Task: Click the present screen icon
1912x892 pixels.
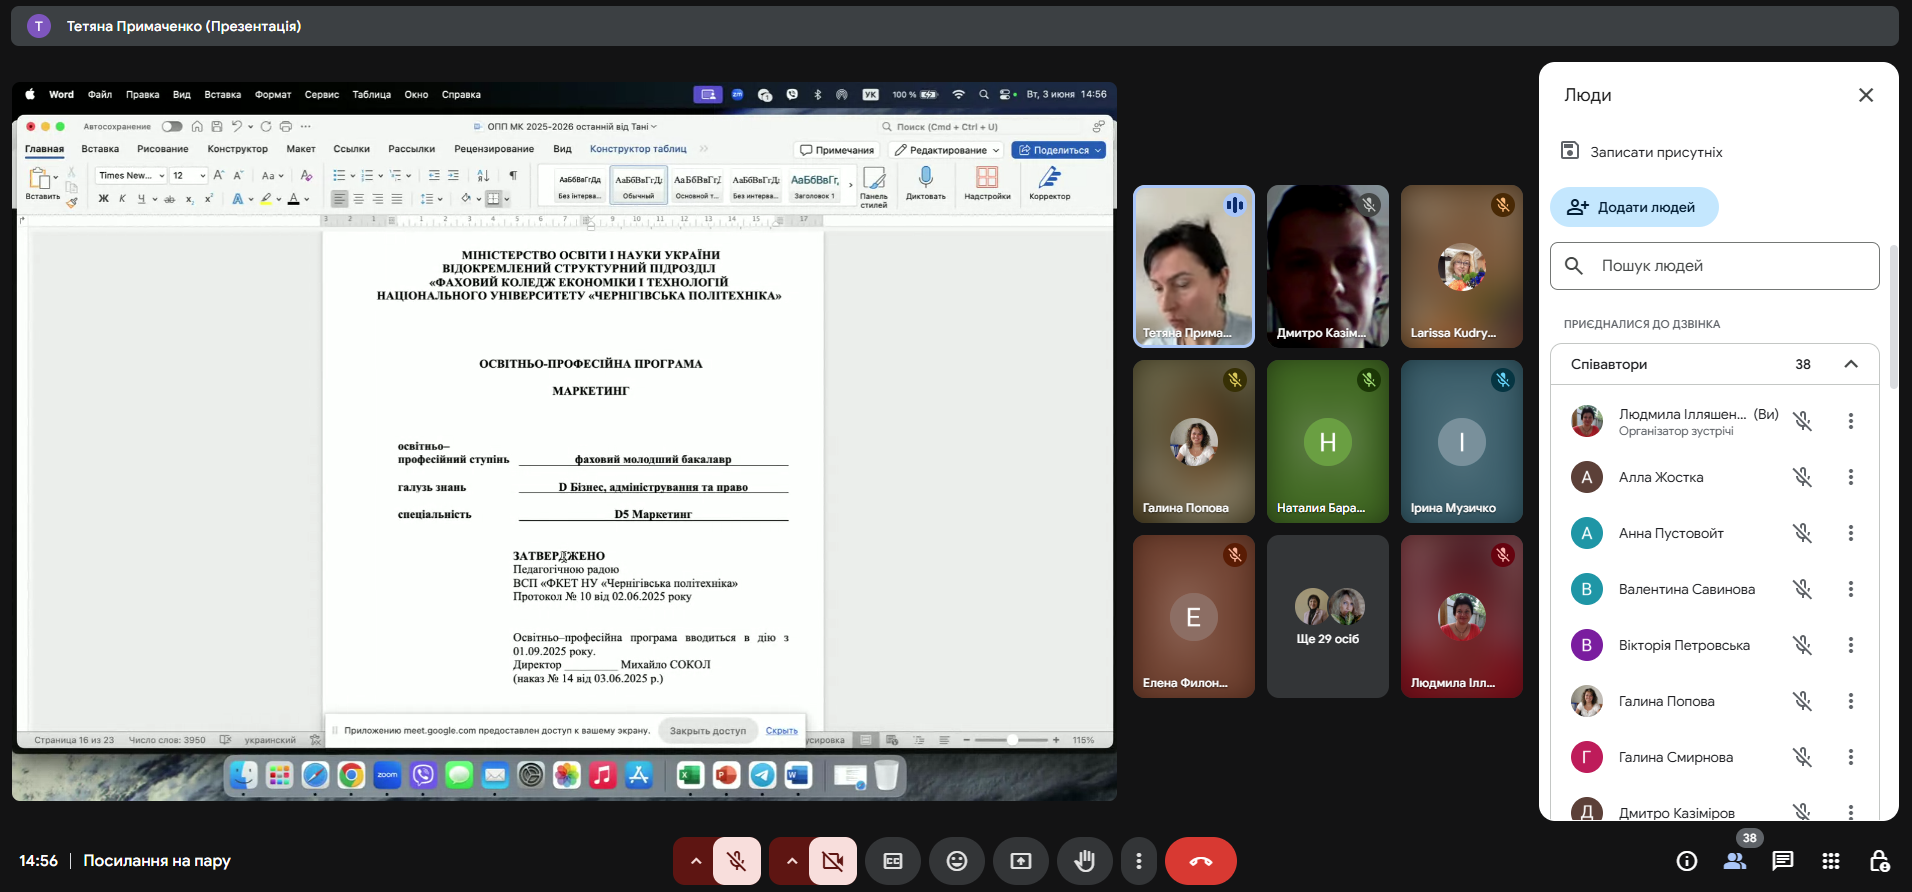Action: point(1020,861)
